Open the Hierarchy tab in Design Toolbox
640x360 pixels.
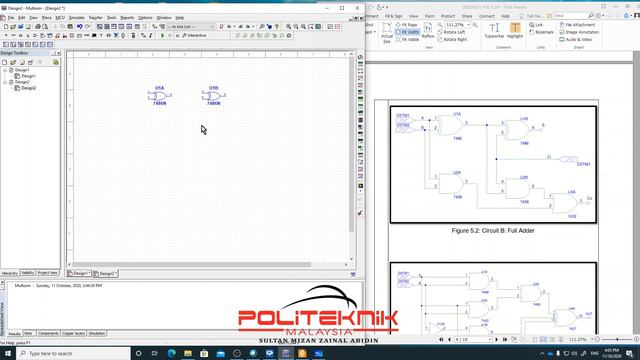[x=9, y=273]
